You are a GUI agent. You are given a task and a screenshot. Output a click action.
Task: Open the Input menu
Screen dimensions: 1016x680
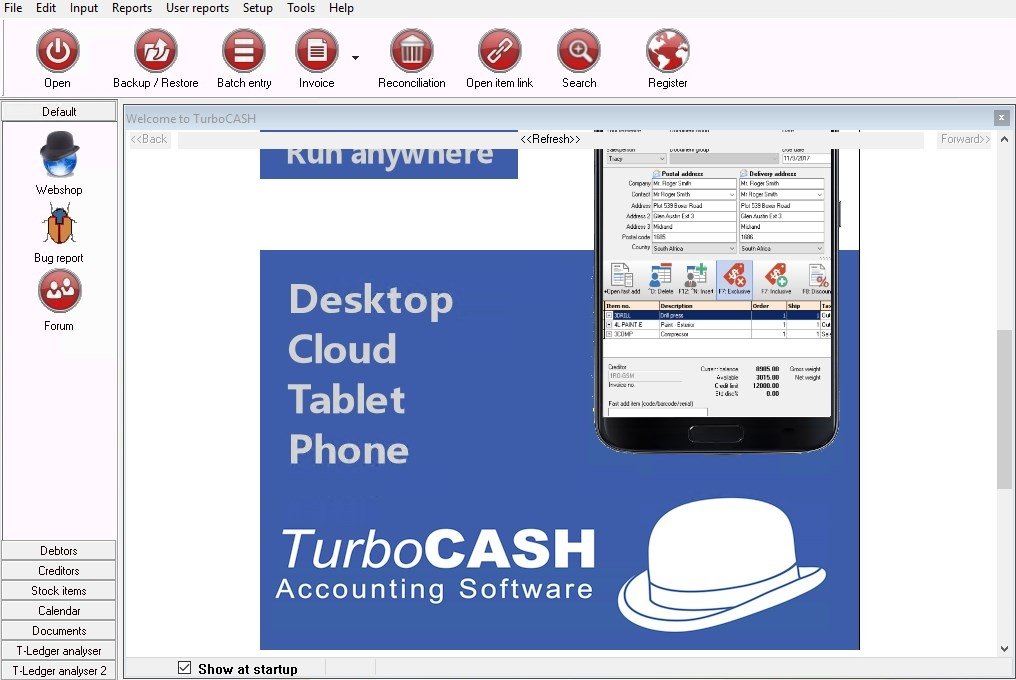84,8
